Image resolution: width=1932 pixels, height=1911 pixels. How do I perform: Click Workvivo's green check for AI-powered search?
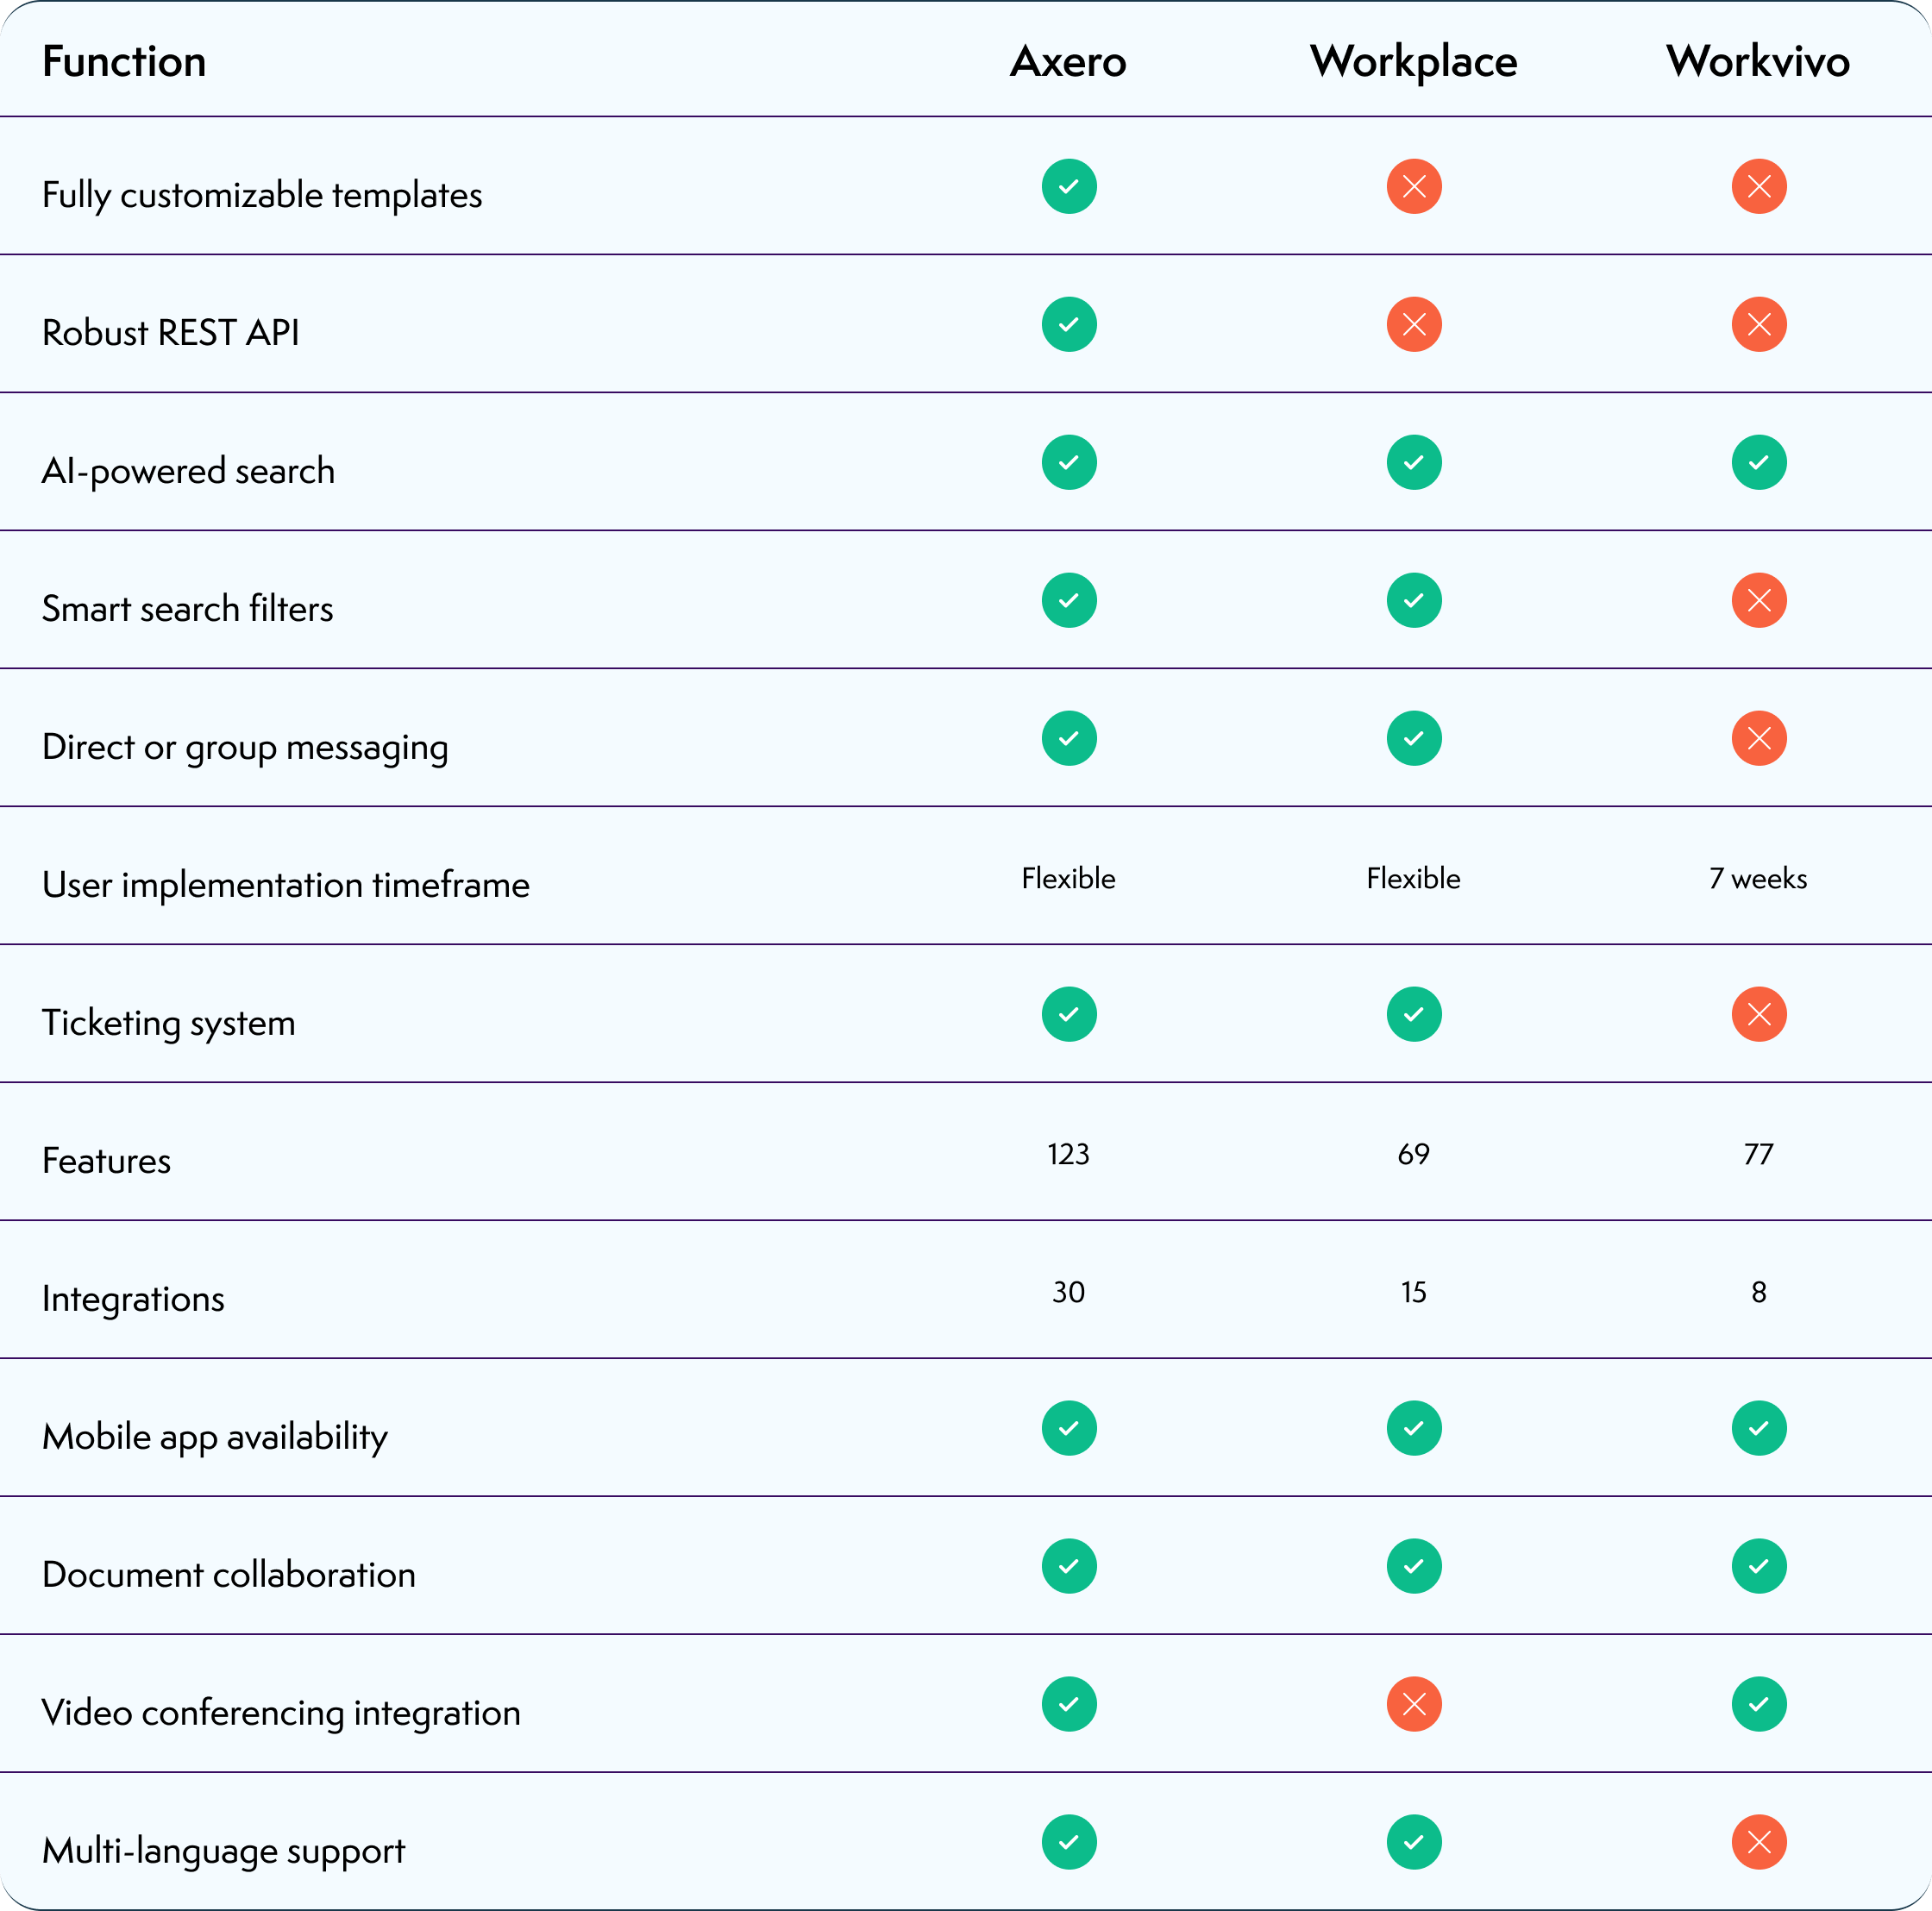1759,462
